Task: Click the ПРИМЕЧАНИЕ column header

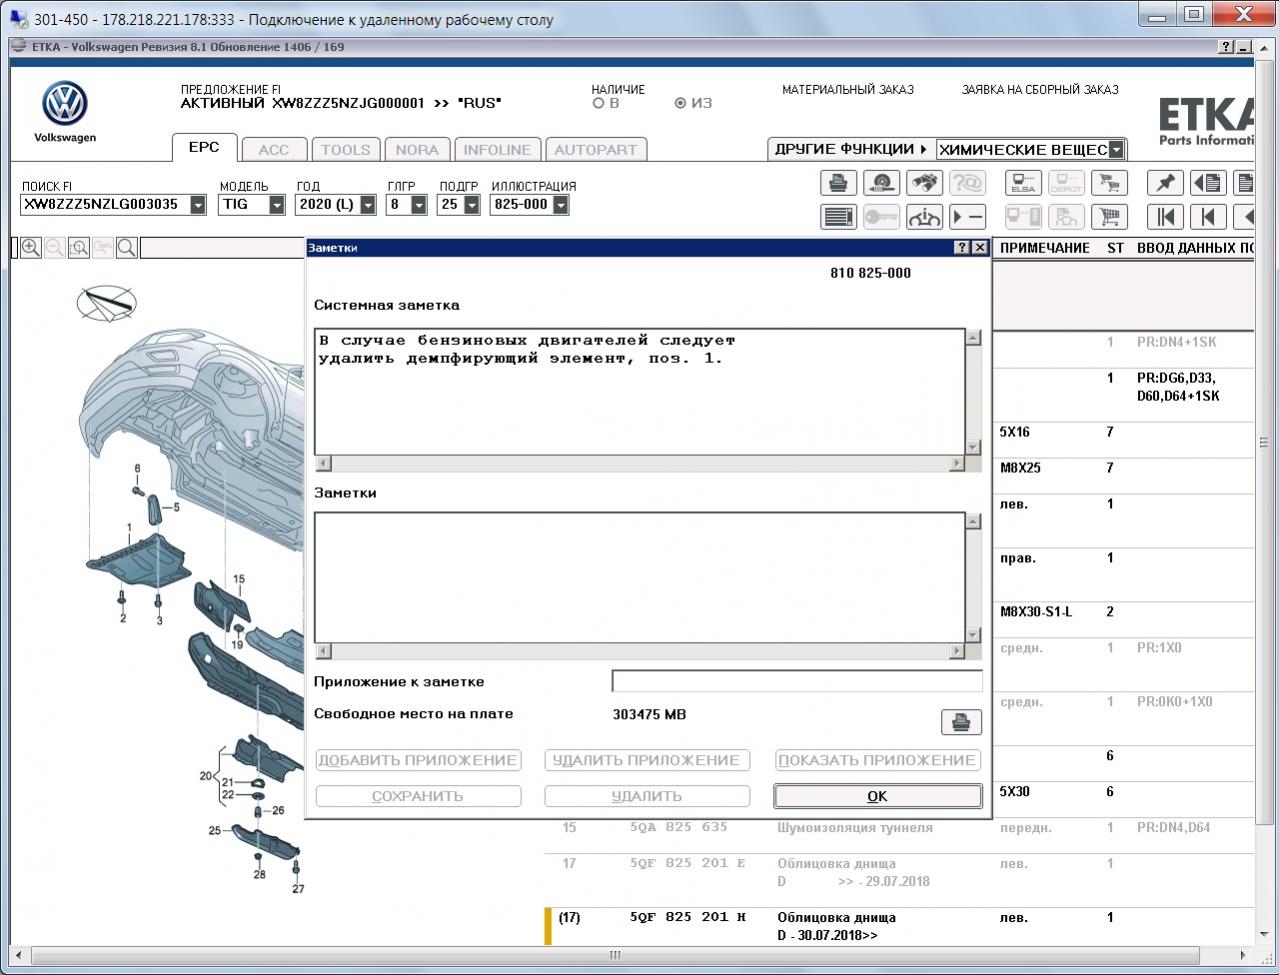Action: point(1045,248)
